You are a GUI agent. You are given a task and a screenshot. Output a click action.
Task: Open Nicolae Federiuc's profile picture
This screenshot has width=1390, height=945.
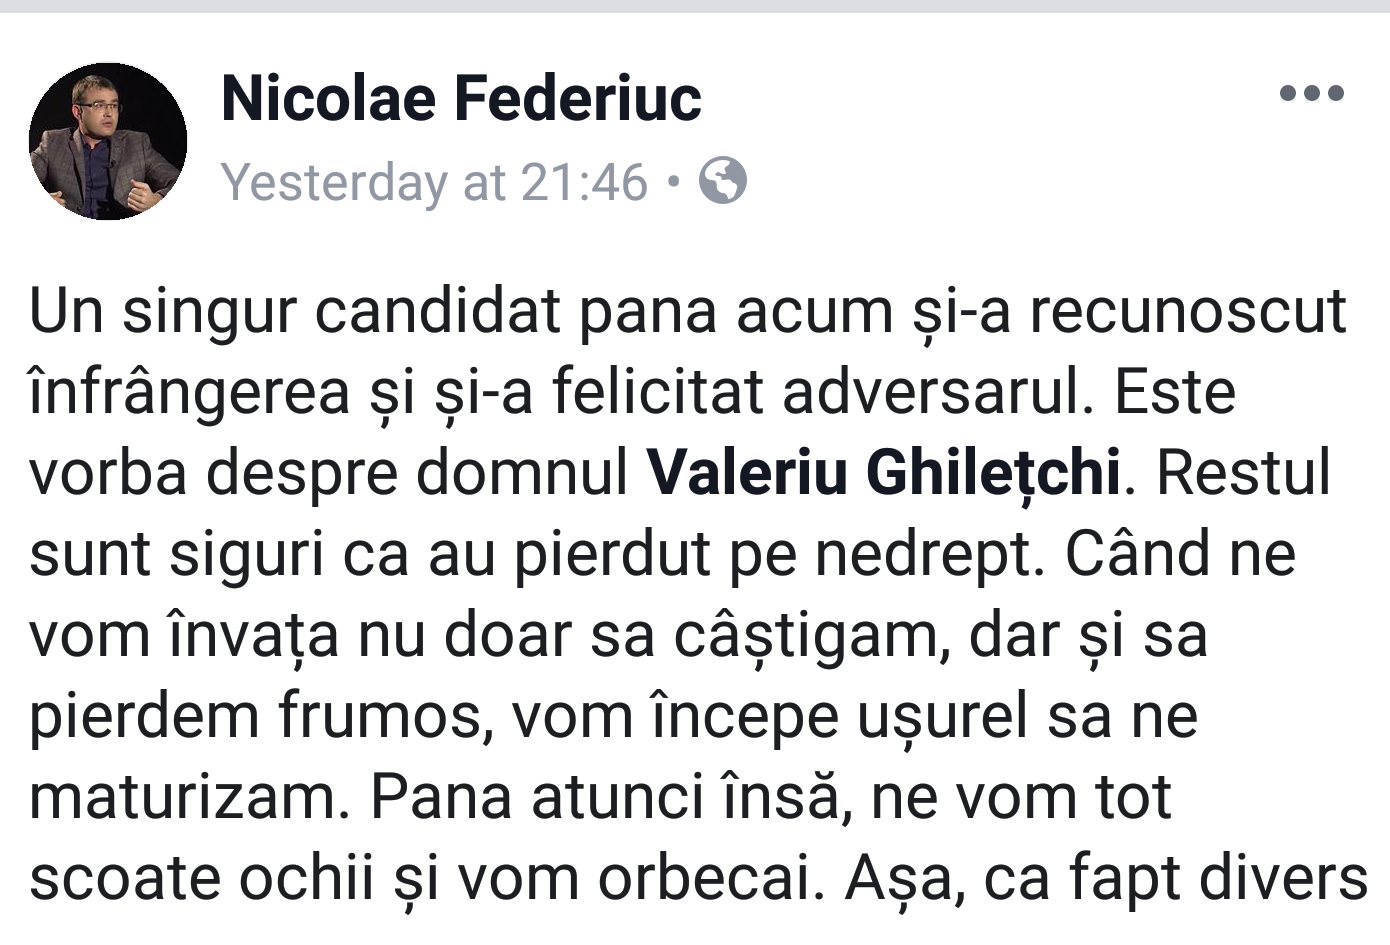tap(108, 141)
